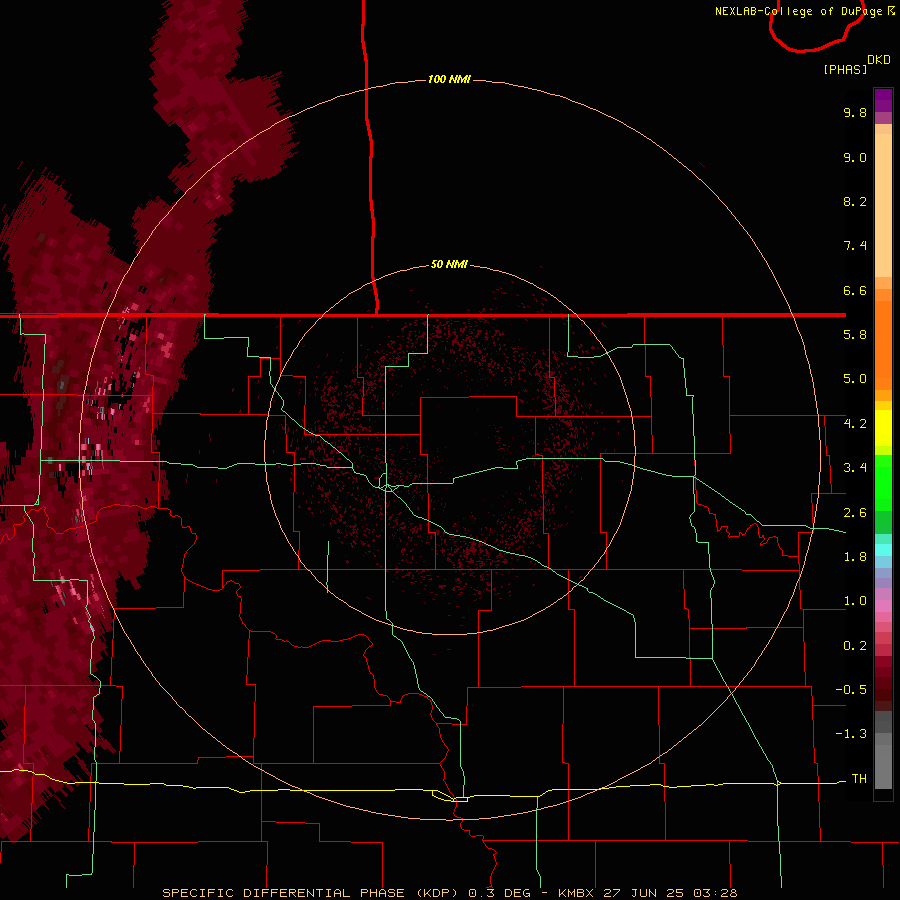Click the DKD label above color scale
The height and width of the screenshot is (900, 900).
(x=879, y=60)
